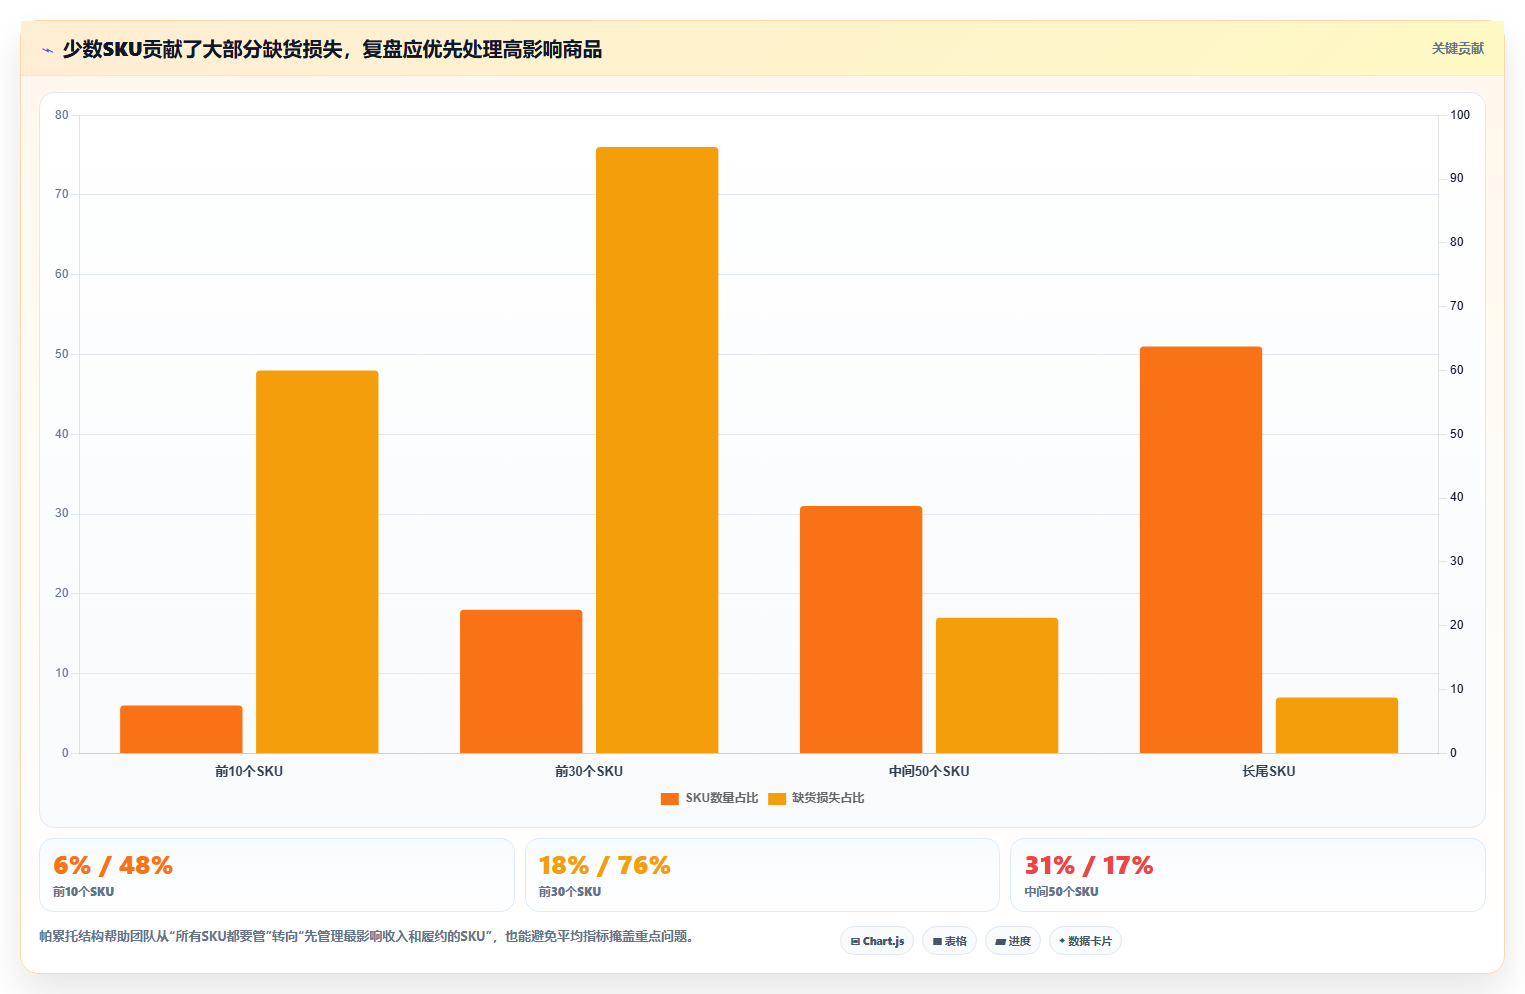Image resolution: width=1525 pixels, height=994 pixels.
Task: Click the SKU数量占比 bar for 中间50个SKU
Action: [861, 629]
